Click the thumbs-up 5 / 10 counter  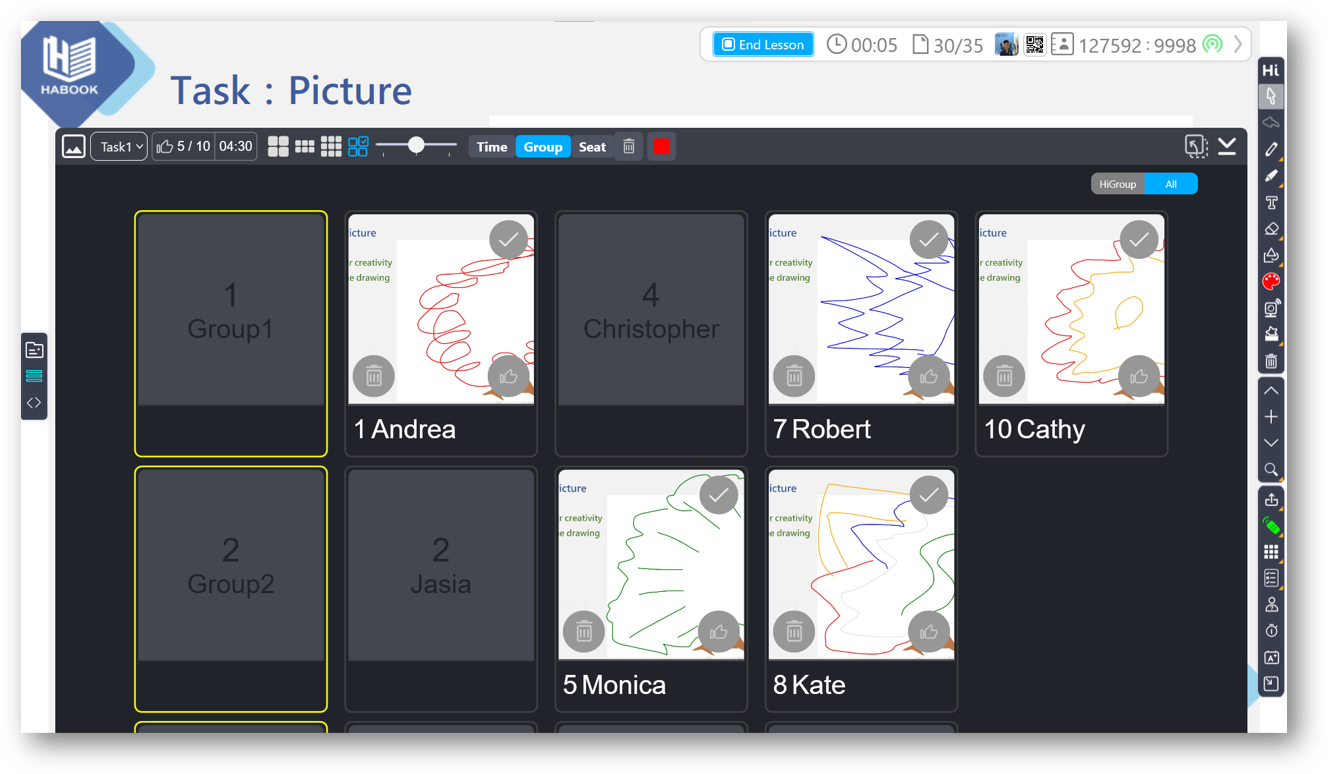point(184,147)
